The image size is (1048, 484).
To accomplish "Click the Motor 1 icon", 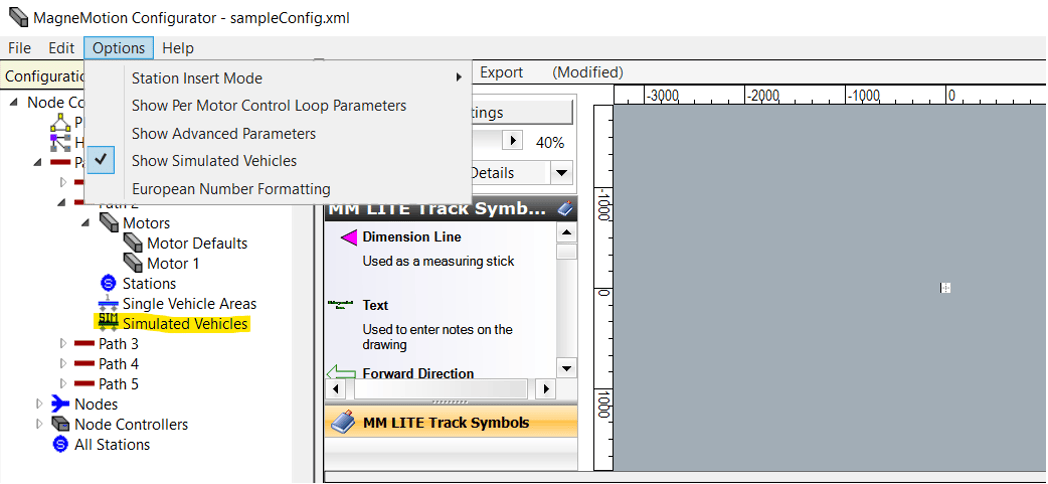I will 133,263.
